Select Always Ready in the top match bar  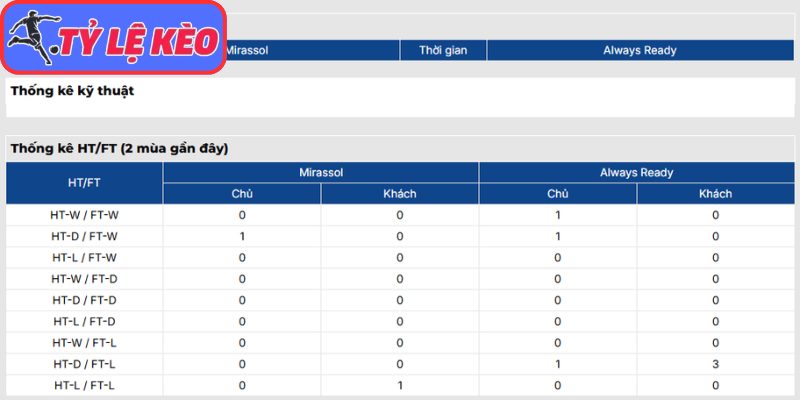[640, 50]
